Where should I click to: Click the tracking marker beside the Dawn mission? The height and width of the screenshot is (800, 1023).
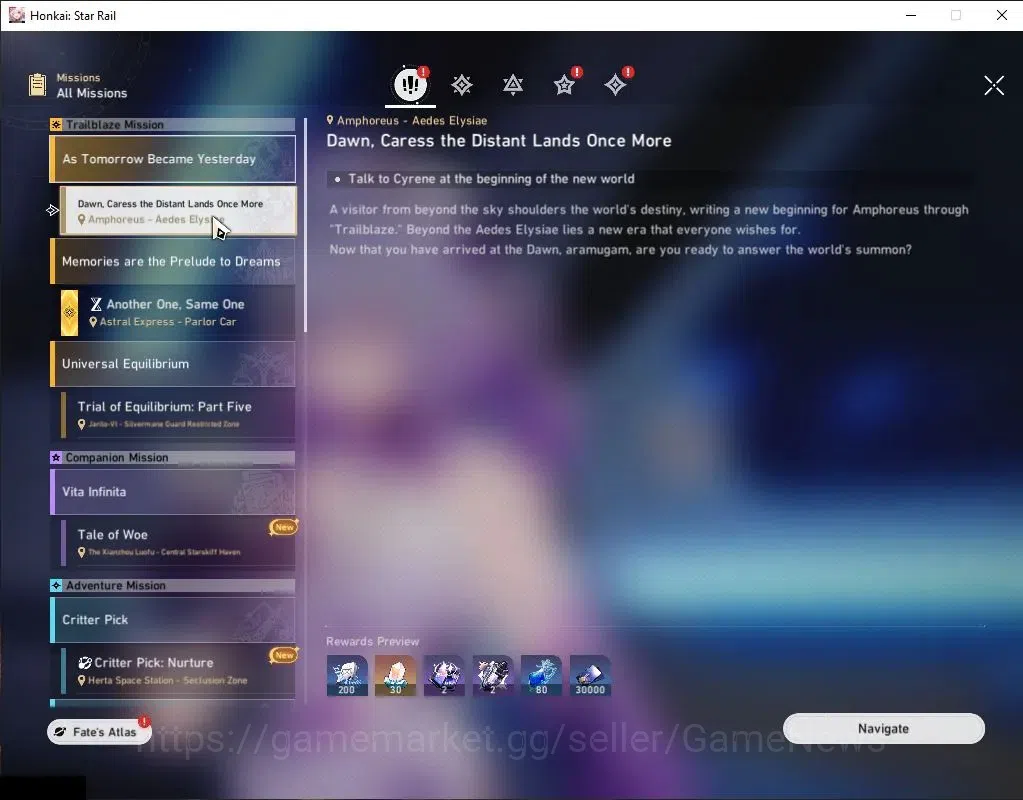pyautogui.click(x=52, y=210)
